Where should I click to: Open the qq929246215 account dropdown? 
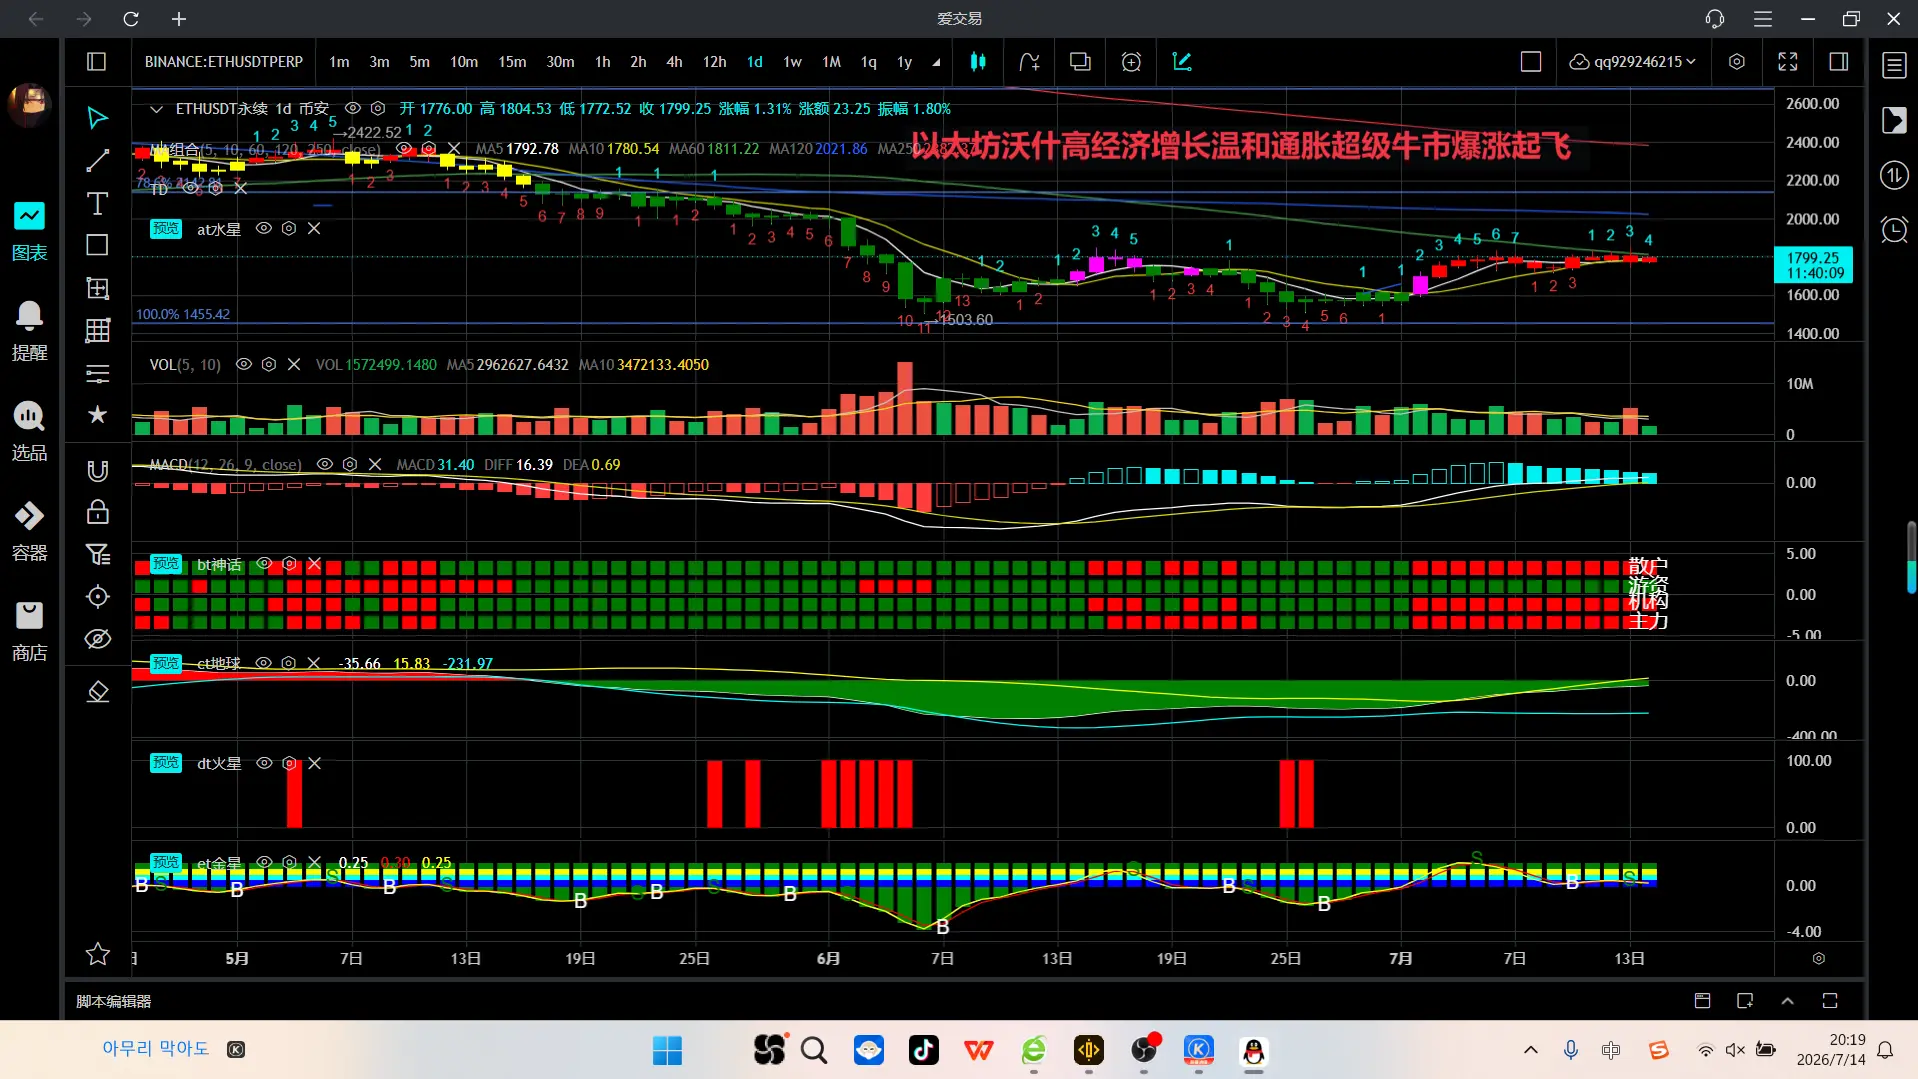pos(1633,62)
